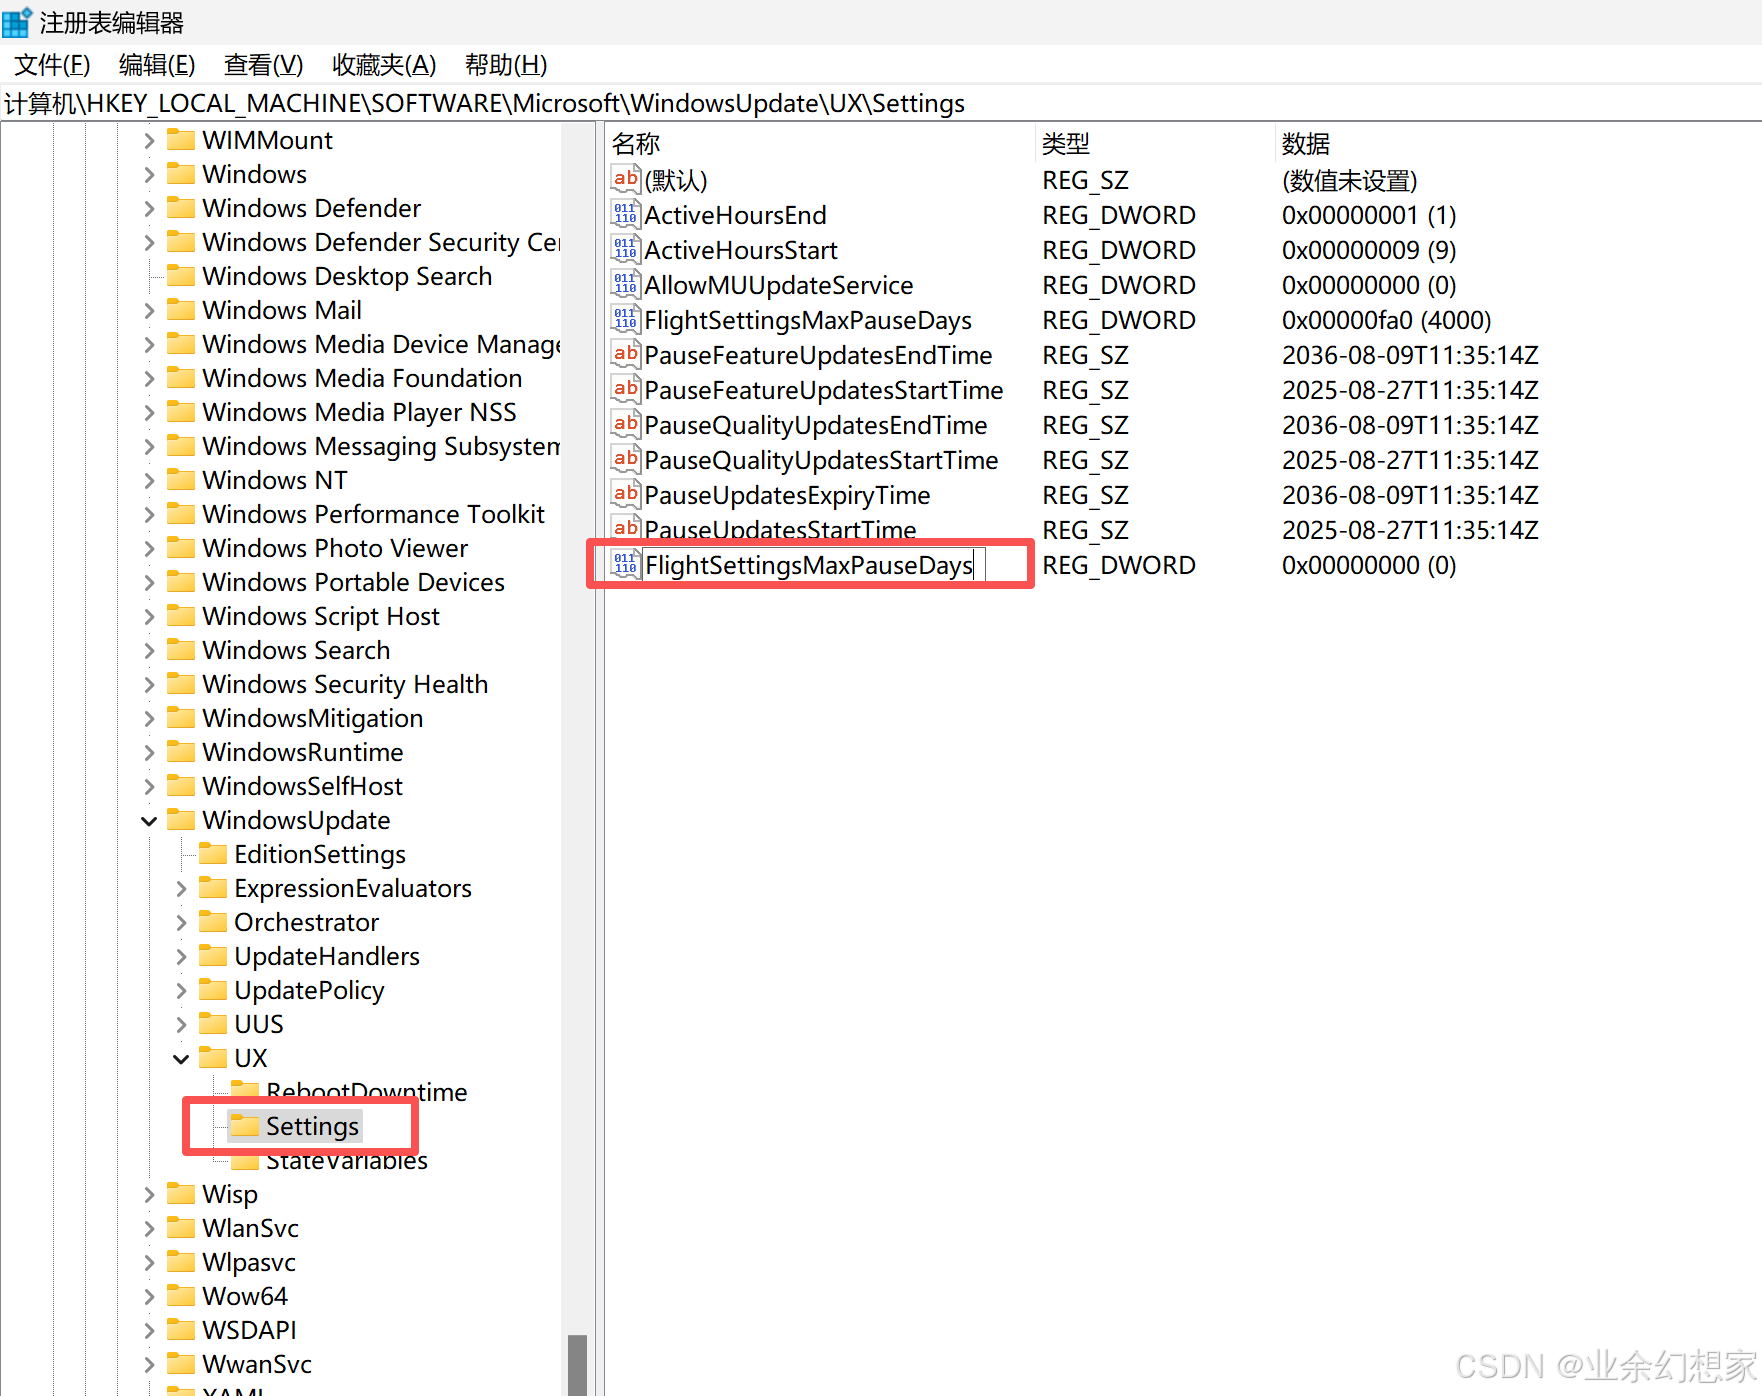The width and height of the screenshot is (1762, 1396).
Task: Select the Windows Desktop Search folder icon
Action: (181, 275)
